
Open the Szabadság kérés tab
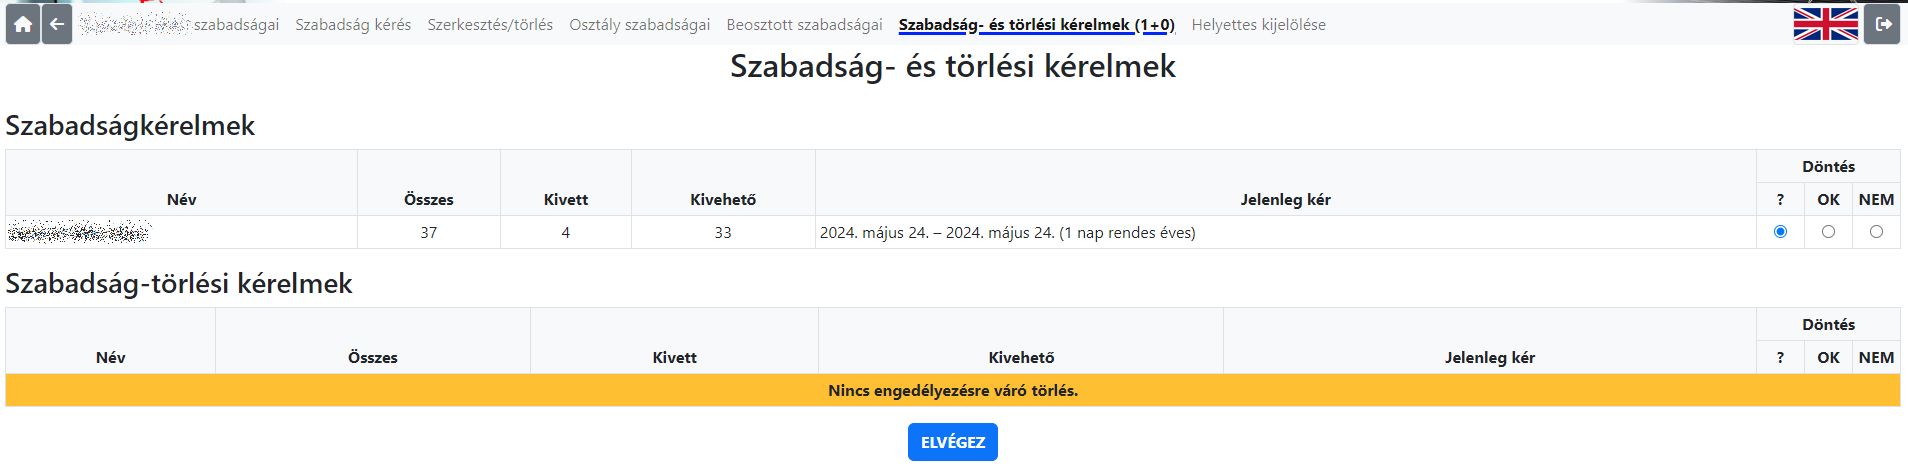point(353,25)
